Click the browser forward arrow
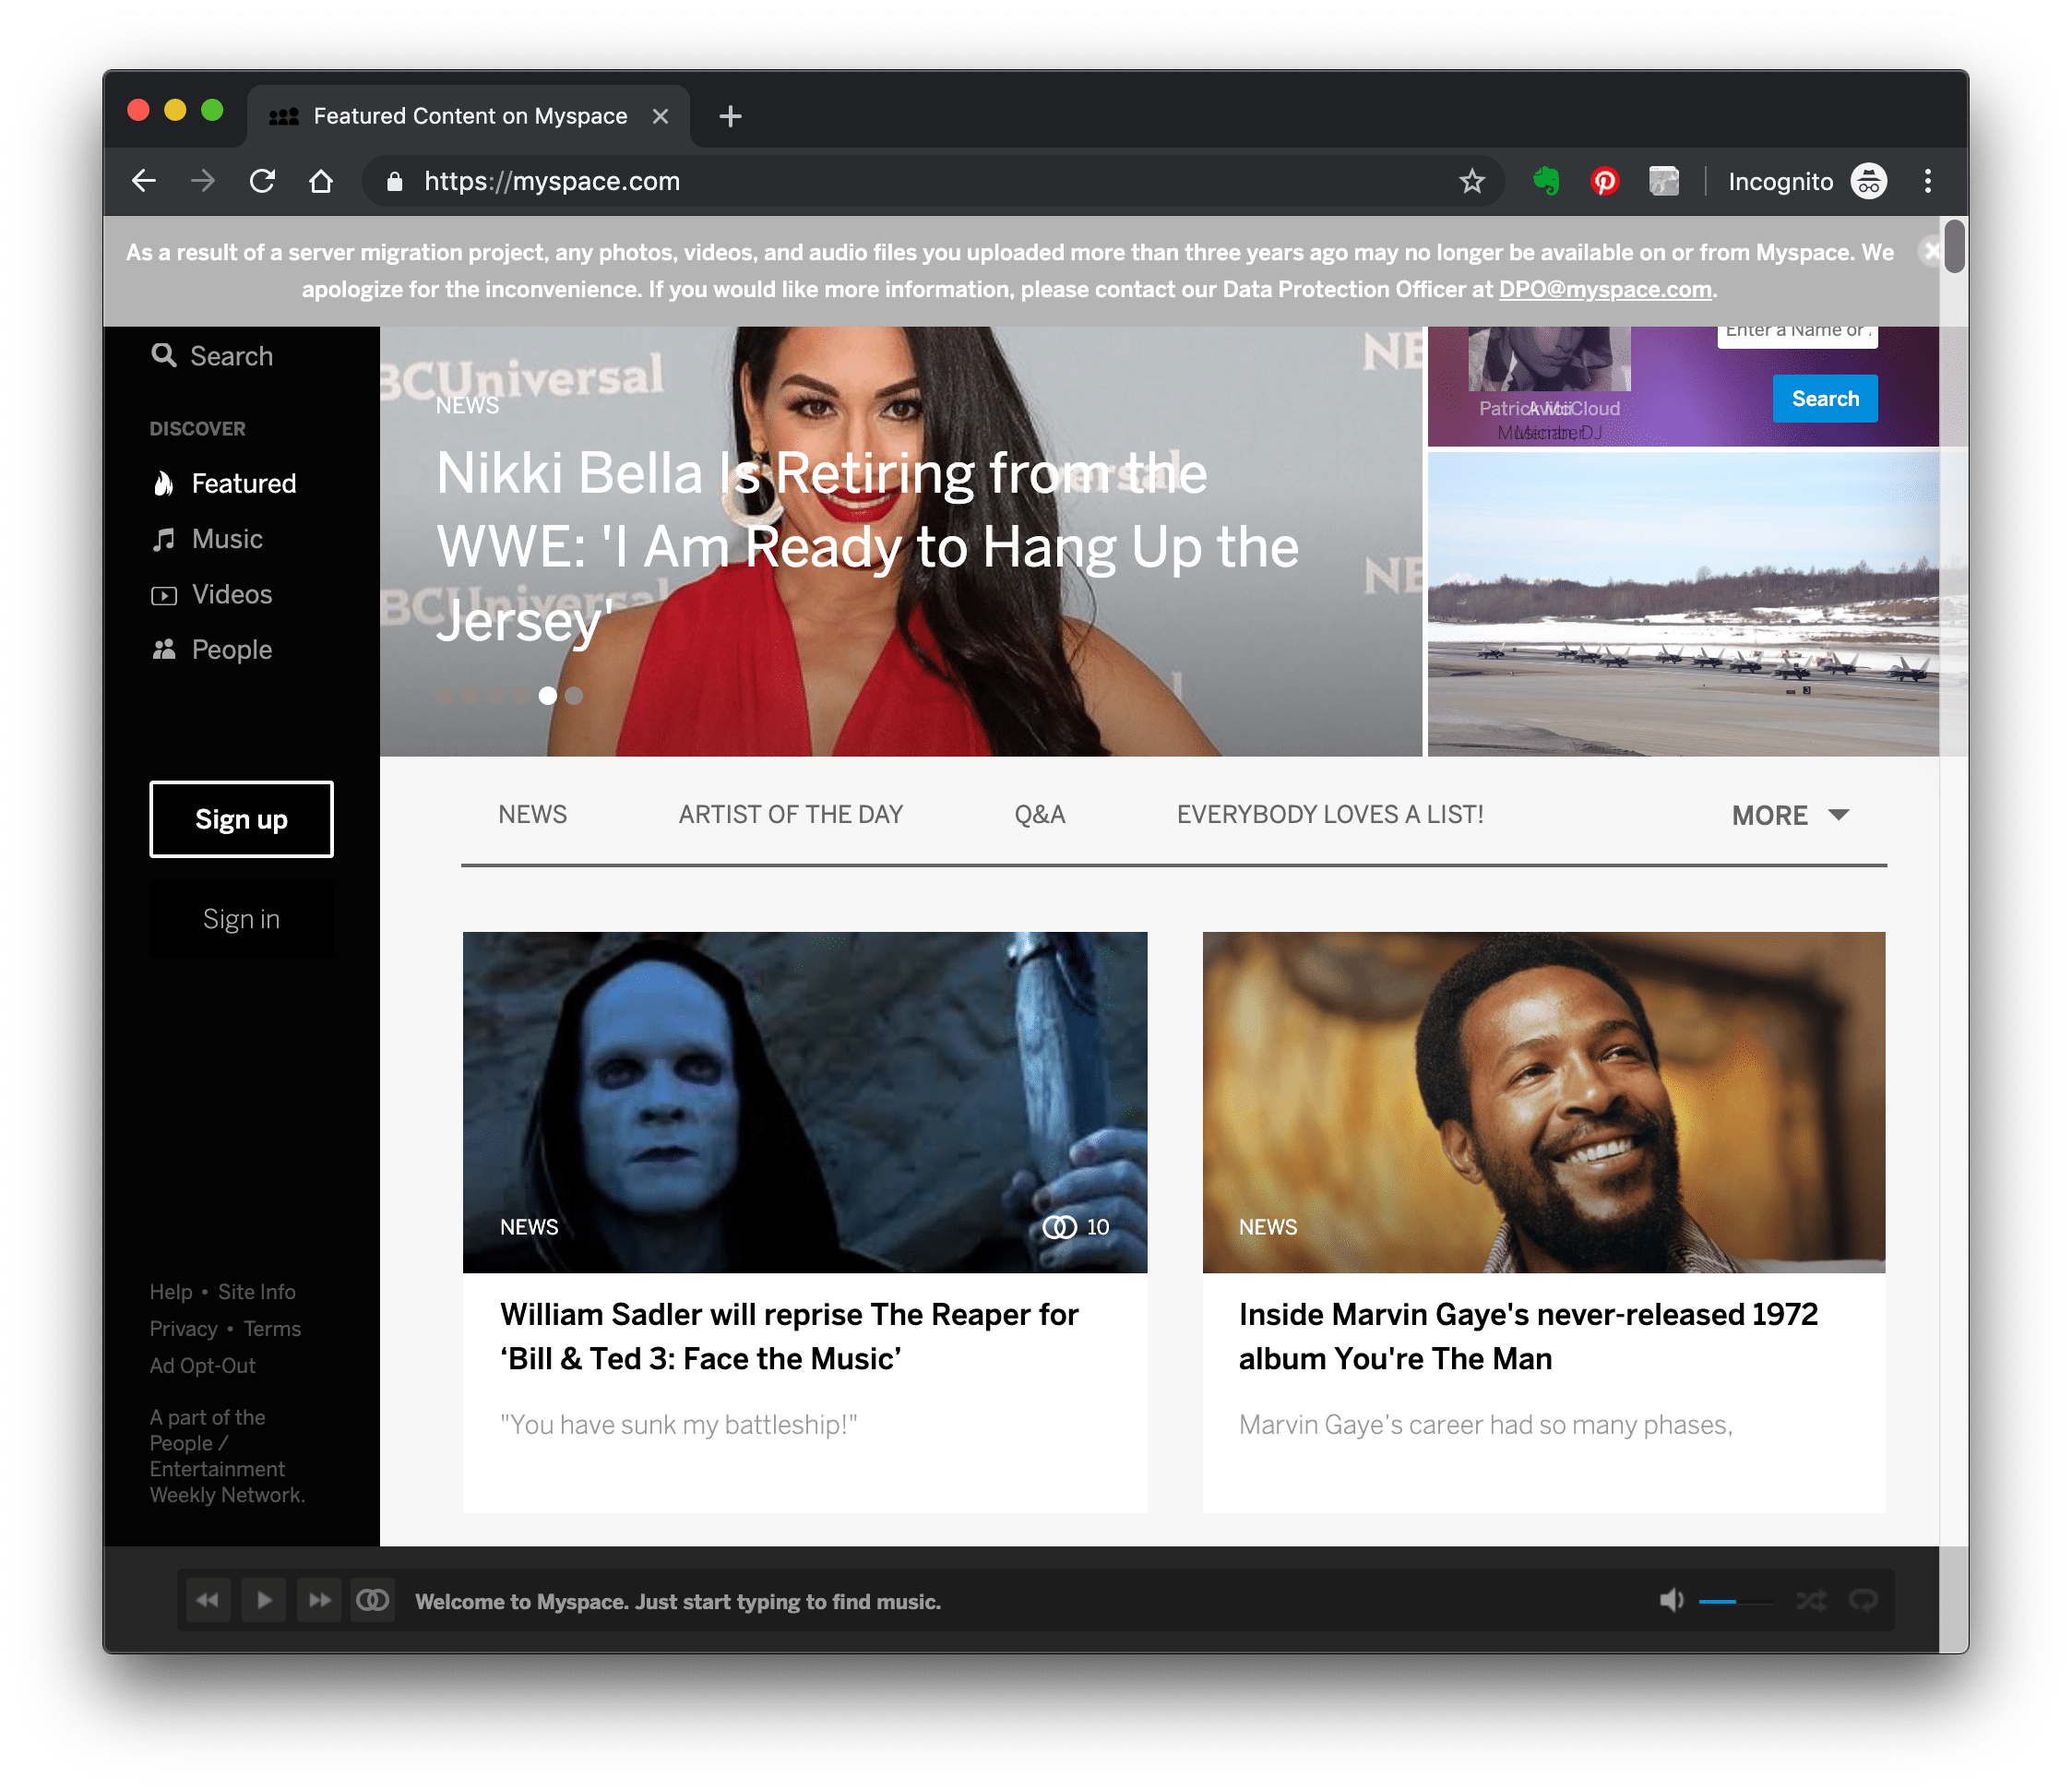Viewport: 2072px width, 1790px height. [x=203, y=181]
